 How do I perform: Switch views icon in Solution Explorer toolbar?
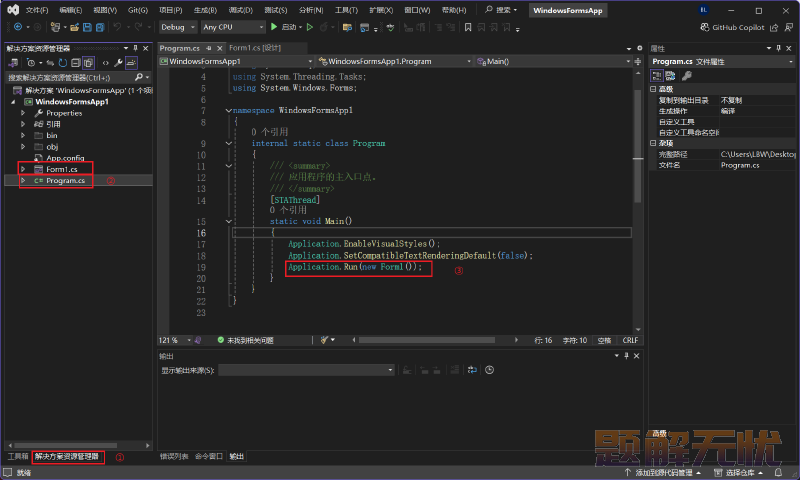click(x=13, y=63)
